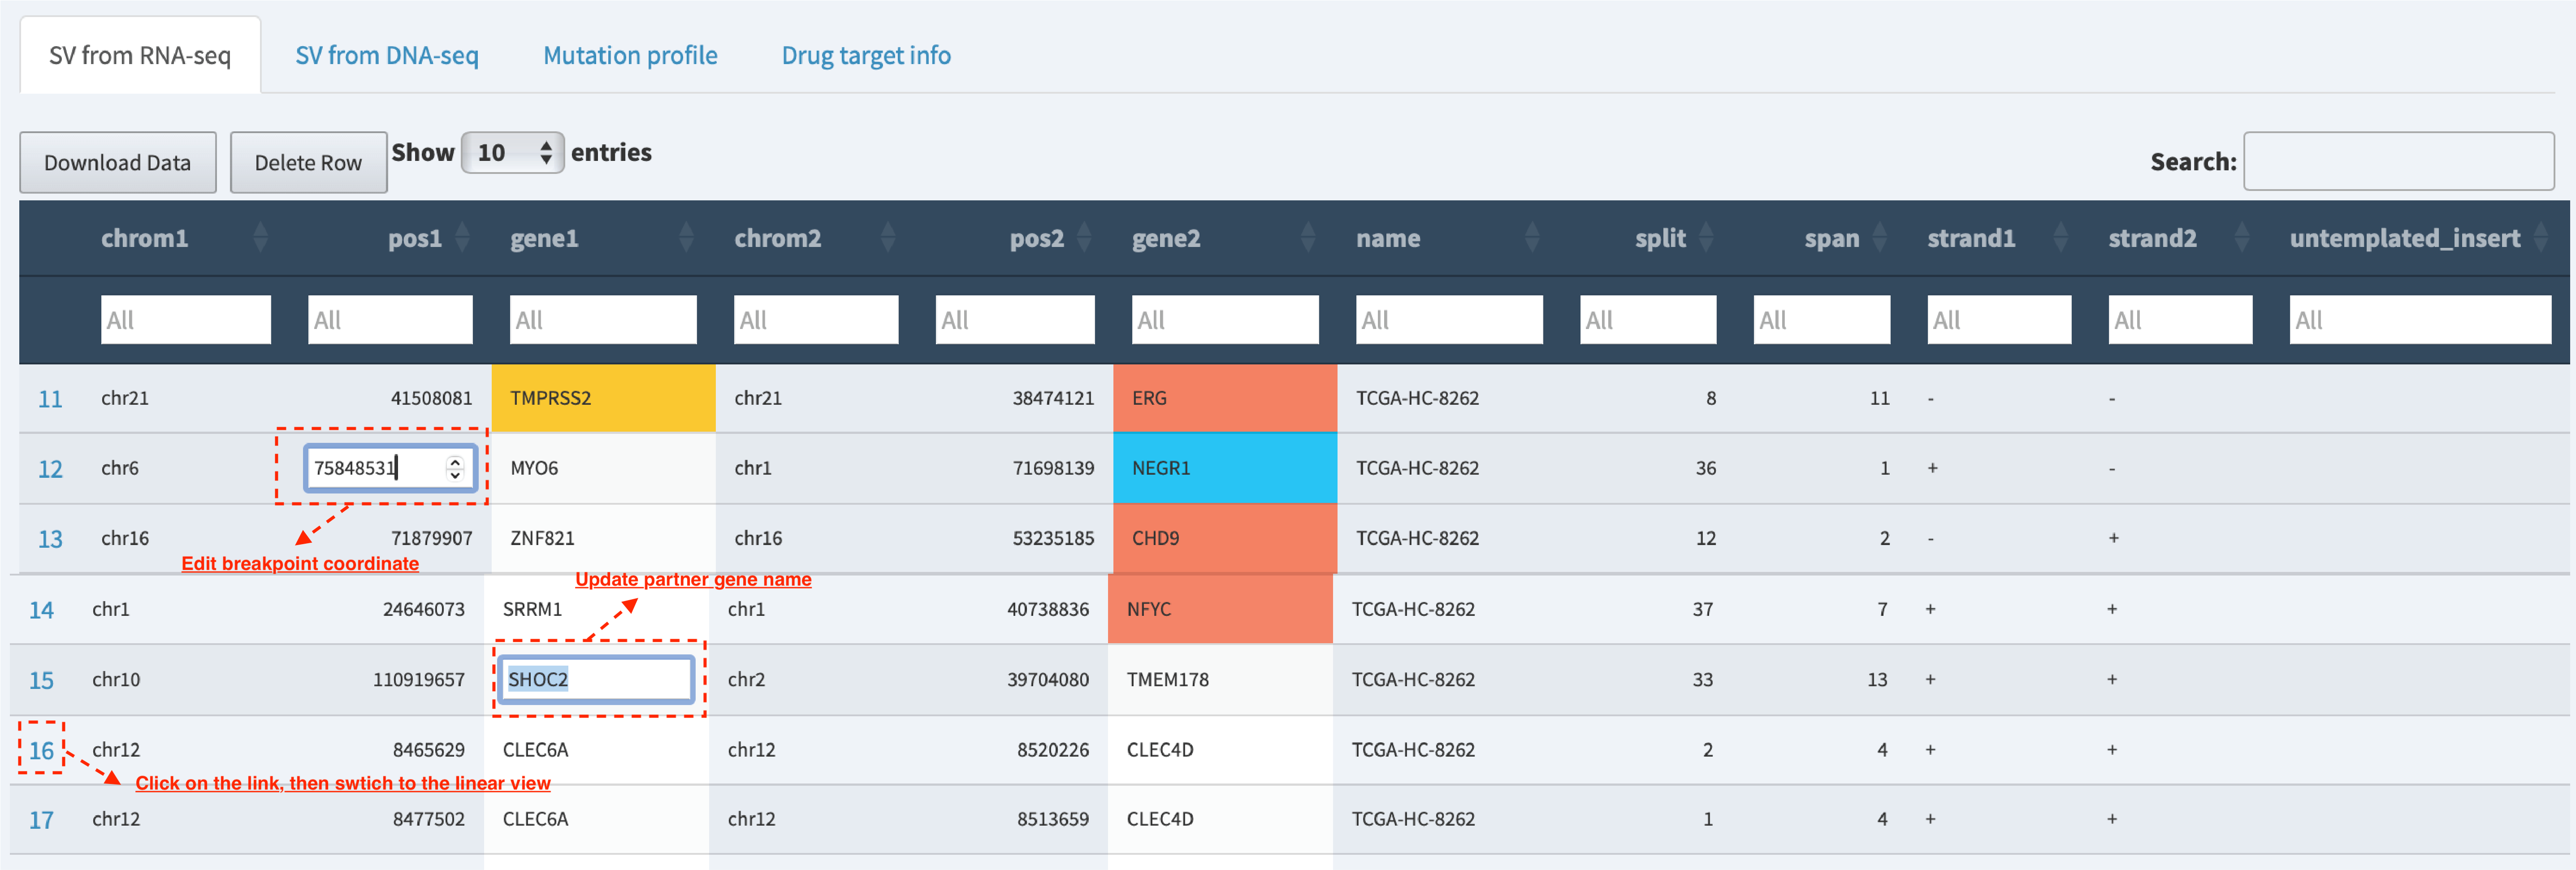Sort by gene2 column sort icon

coord(1309,238)
